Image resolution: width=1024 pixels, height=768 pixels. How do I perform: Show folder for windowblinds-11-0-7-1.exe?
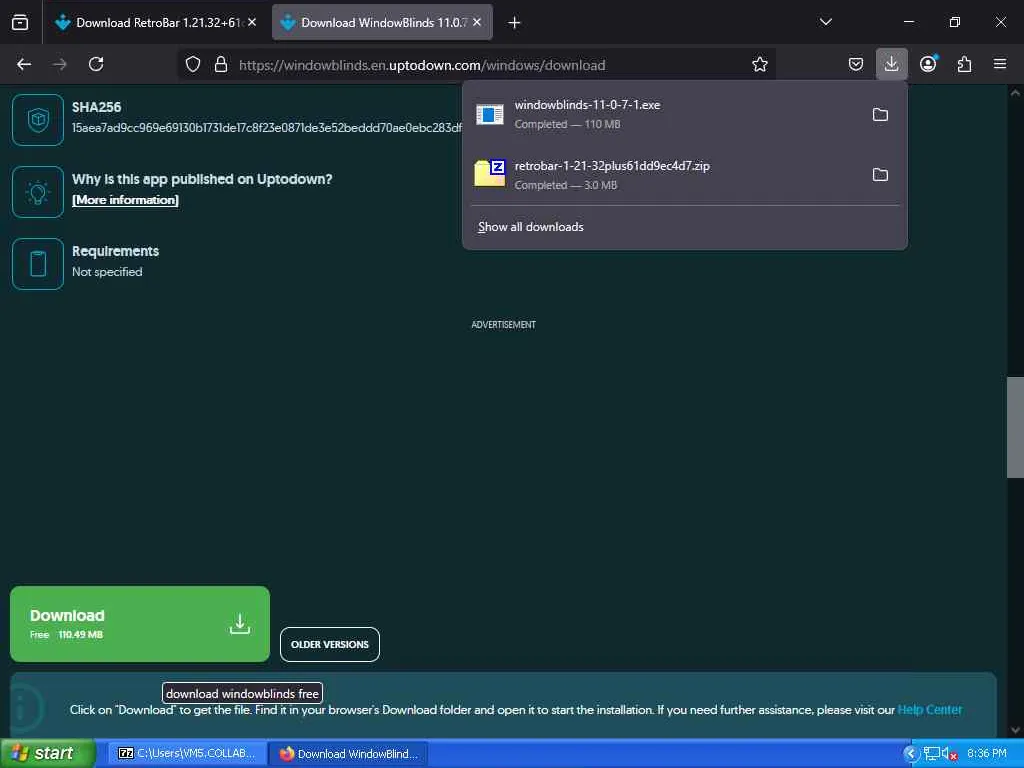(x=880, y=114)
